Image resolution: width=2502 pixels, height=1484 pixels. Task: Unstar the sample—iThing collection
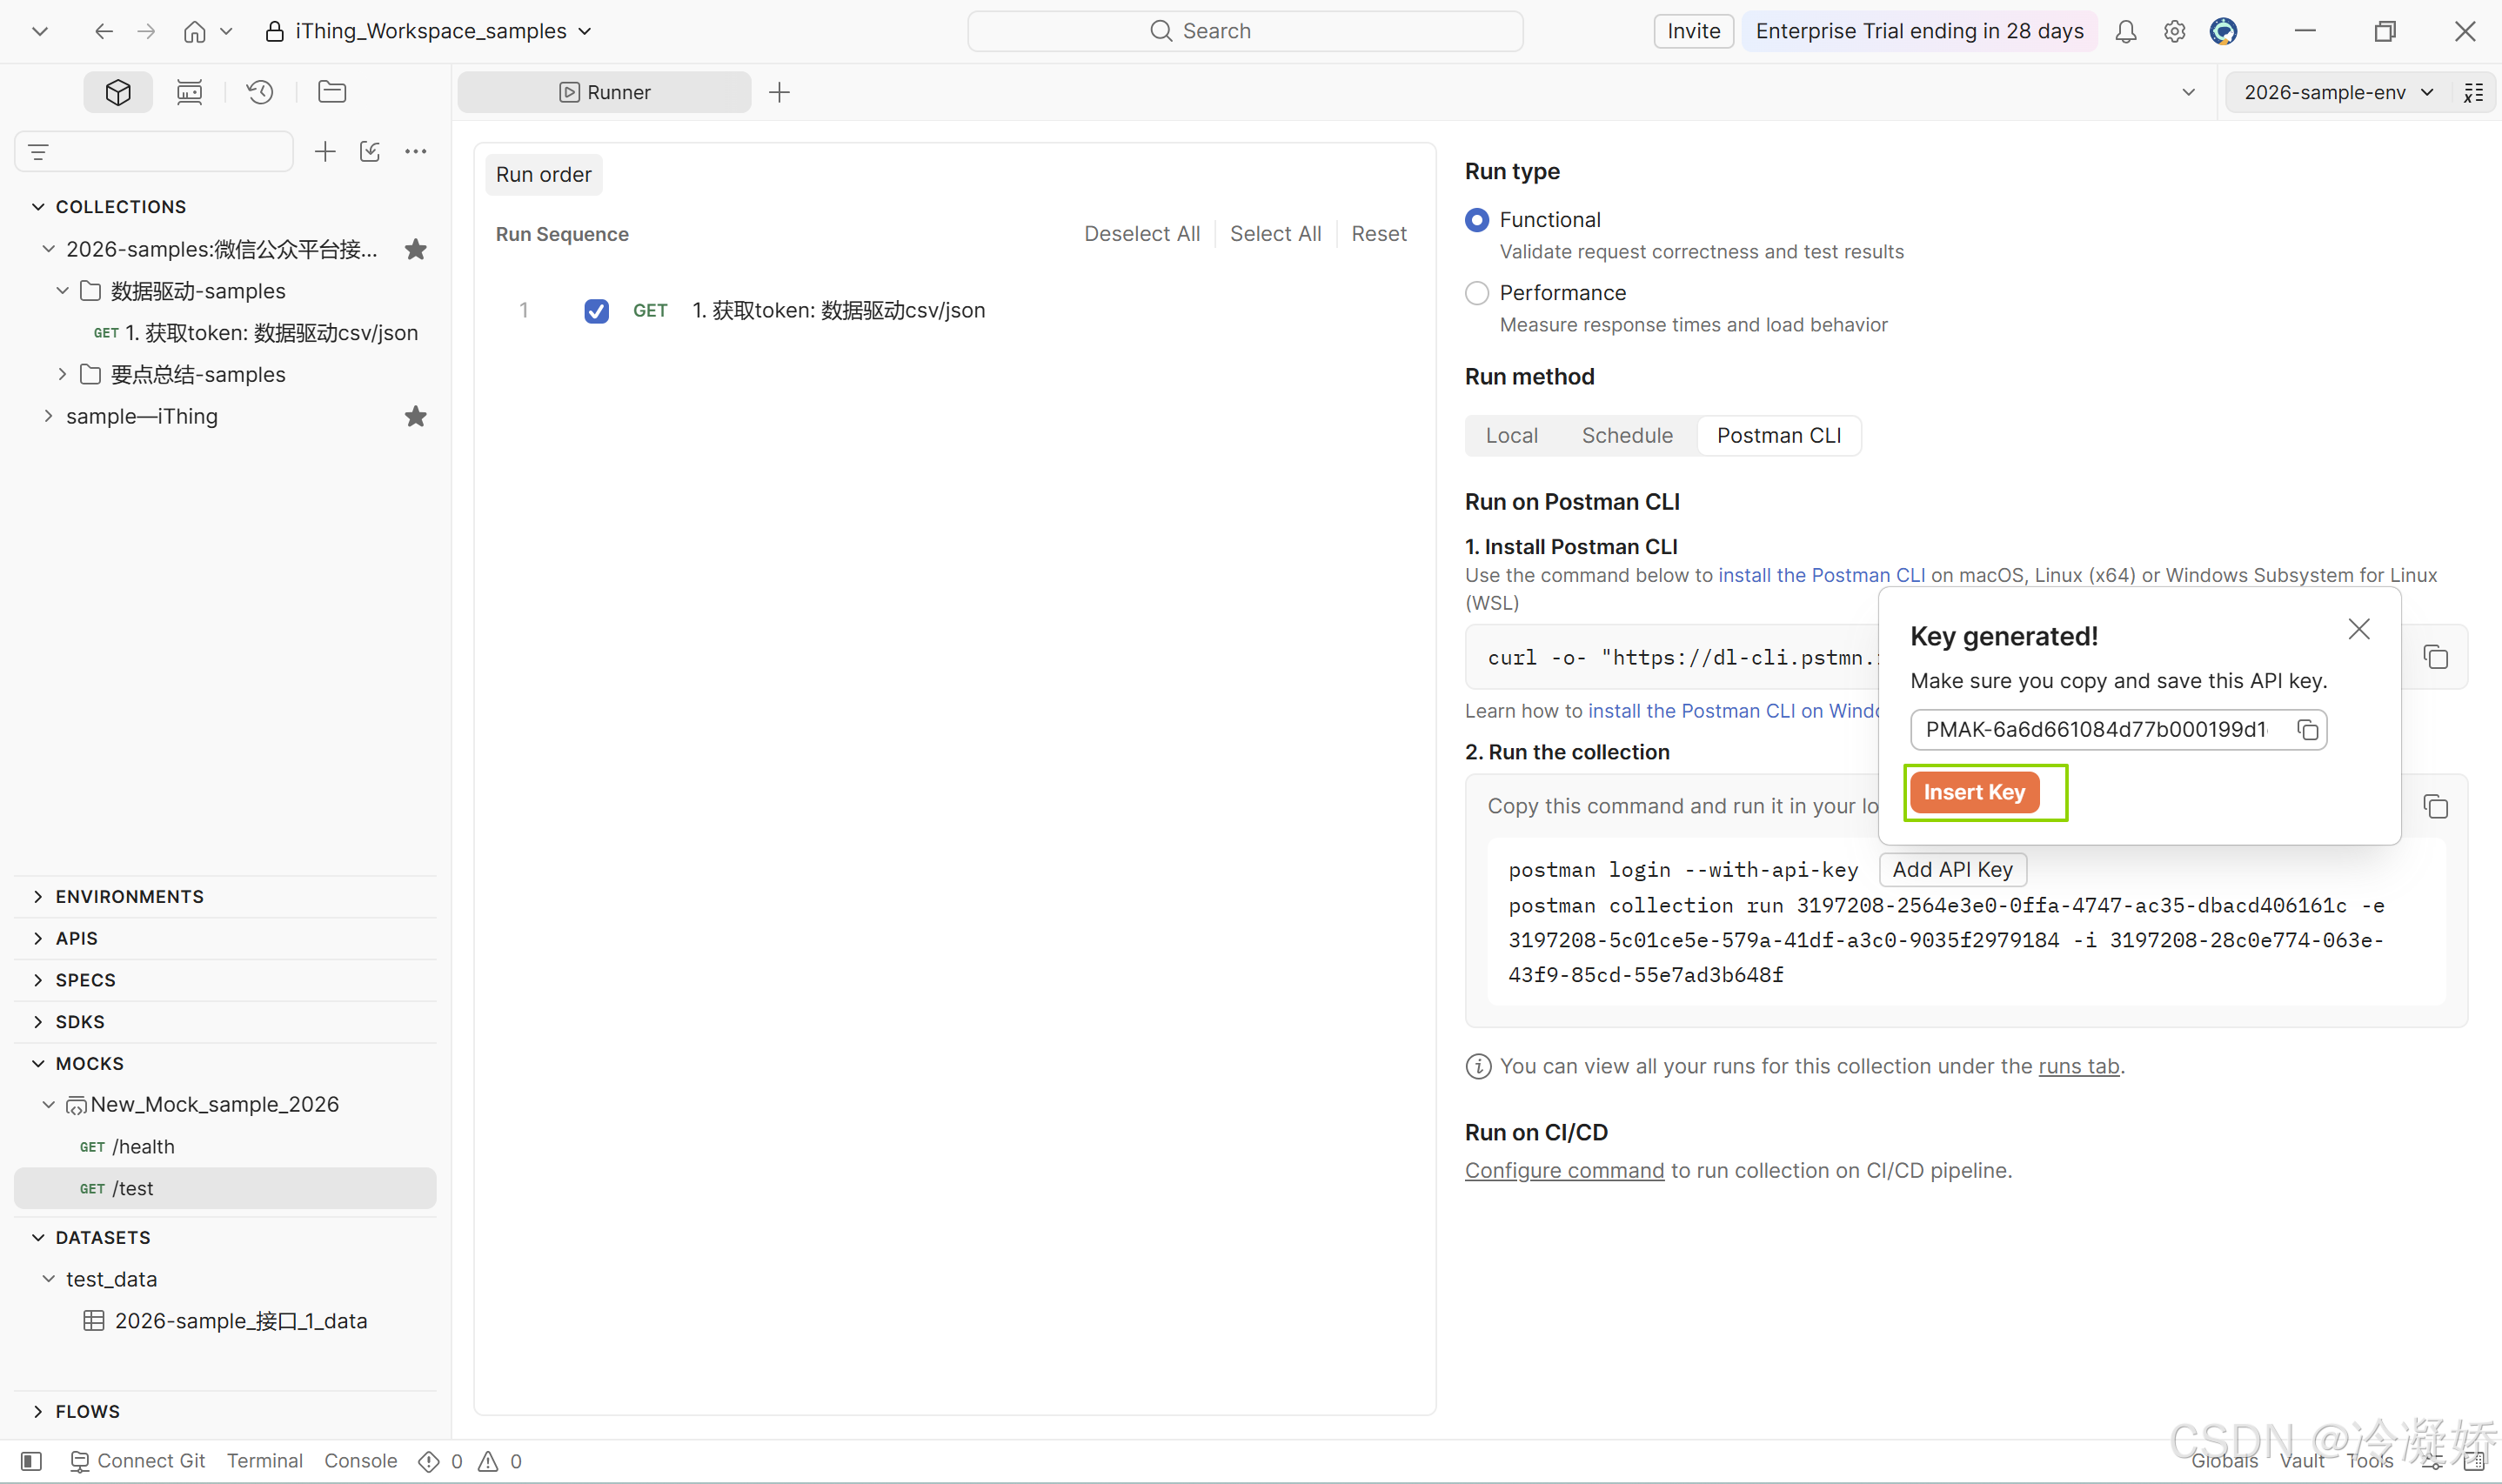click(416, 416)
